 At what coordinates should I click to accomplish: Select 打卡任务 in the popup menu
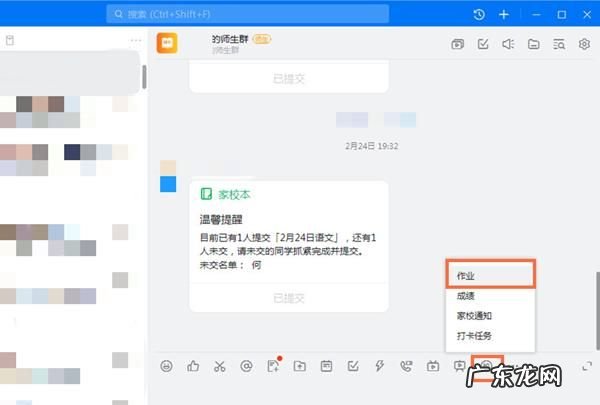(490, 336)
